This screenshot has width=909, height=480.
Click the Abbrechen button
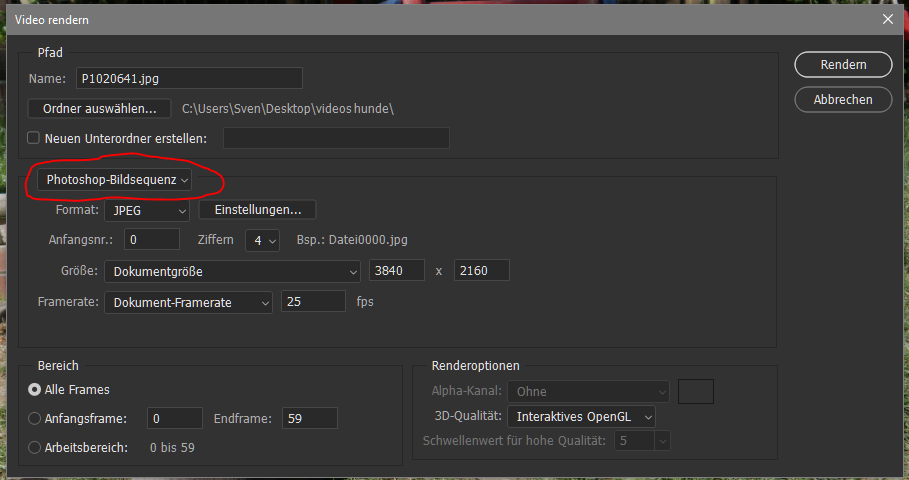[x=843, y=100]
